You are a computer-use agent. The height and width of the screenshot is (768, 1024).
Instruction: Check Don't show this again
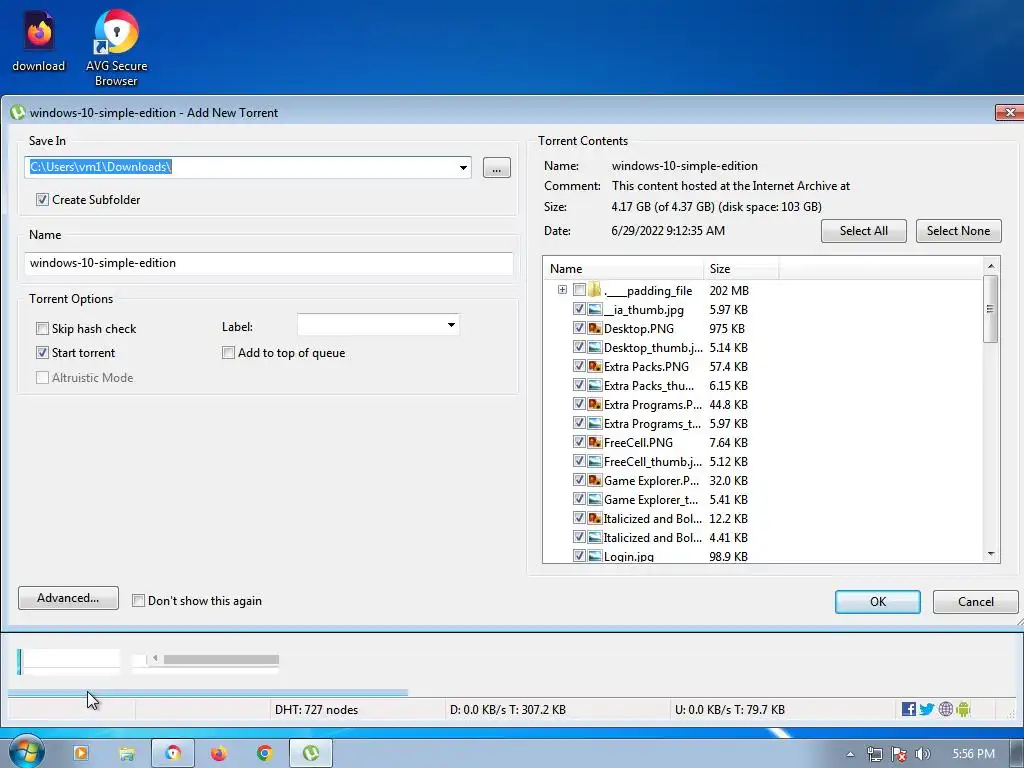pos(138,600)
